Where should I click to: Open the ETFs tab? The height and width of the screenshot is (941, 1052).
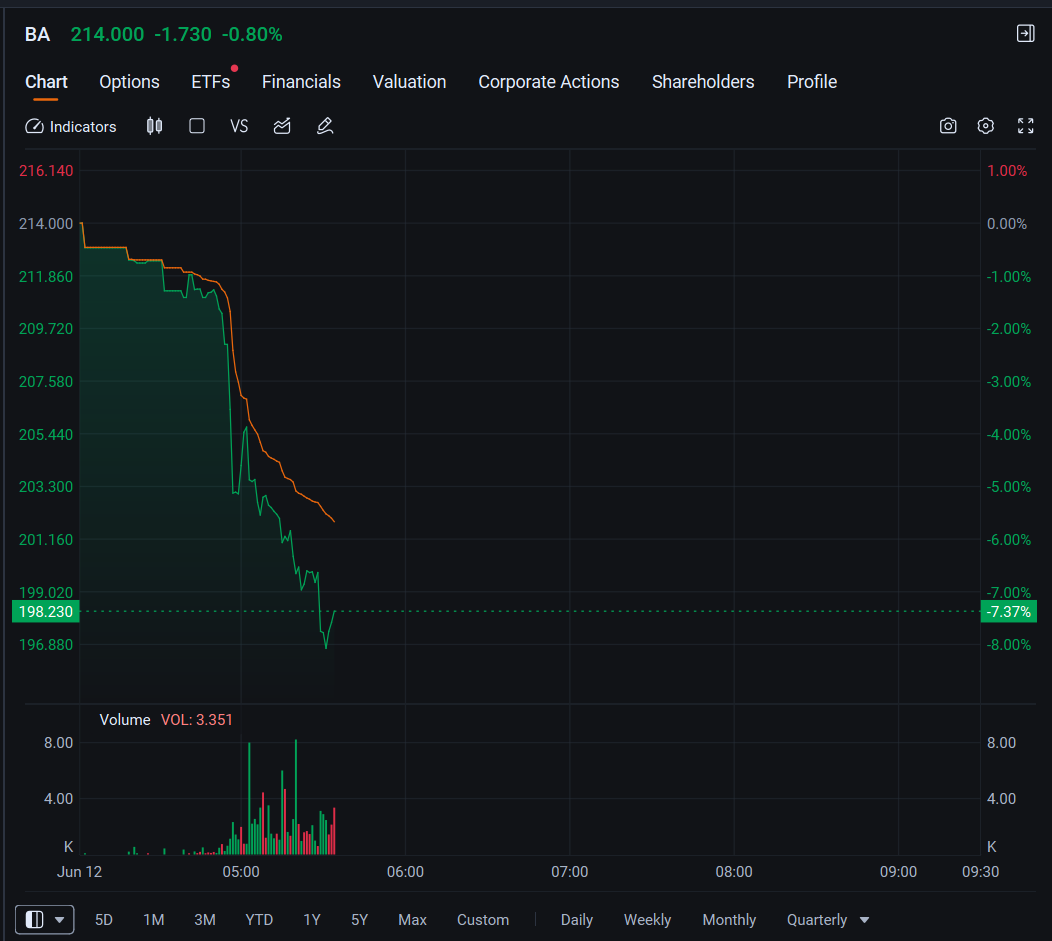tap(211, 82)
